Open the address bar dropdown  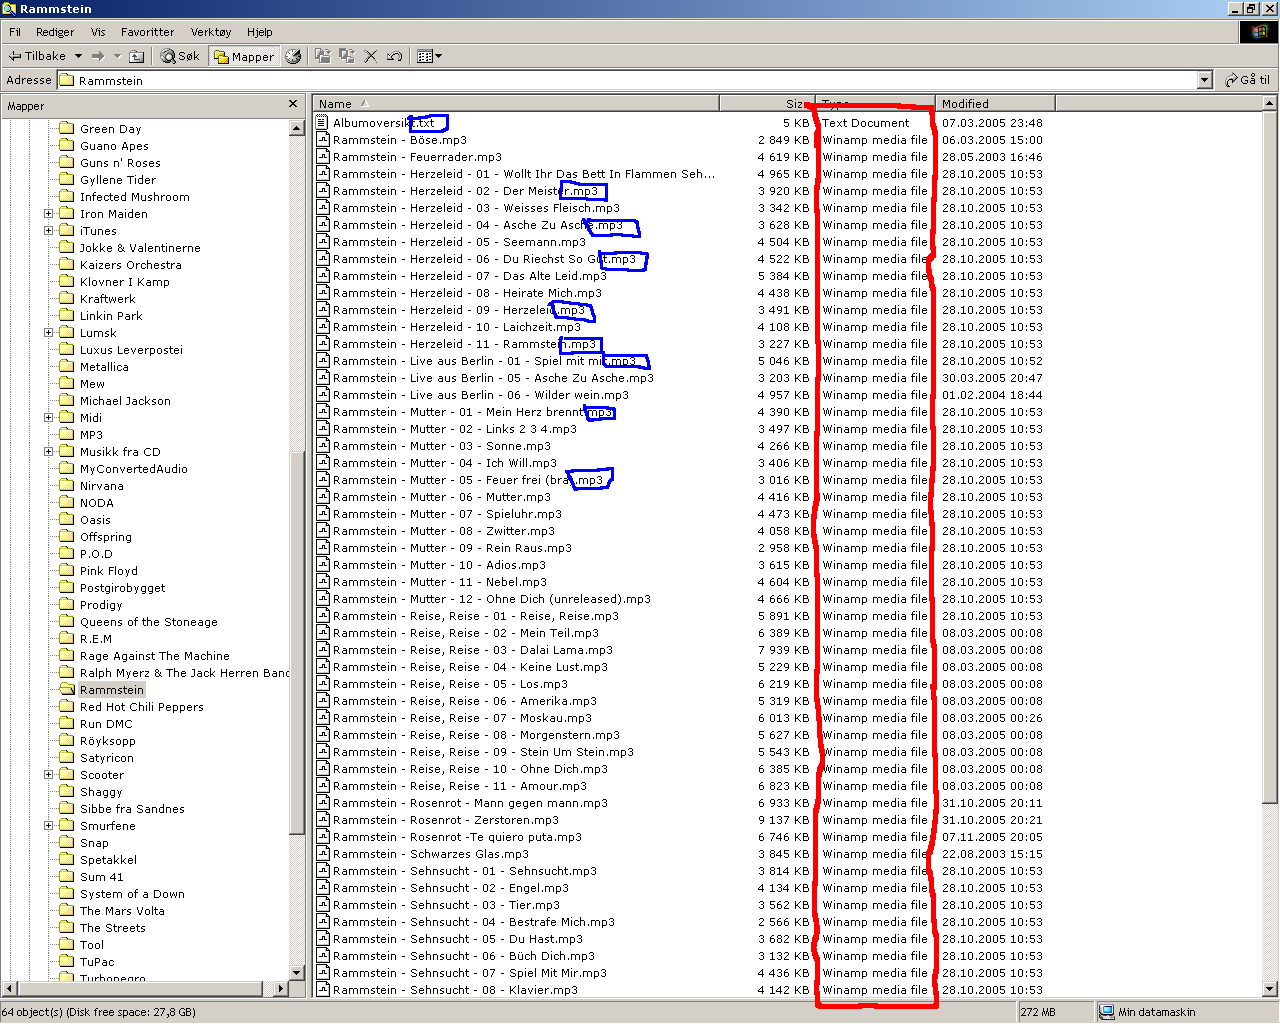[1204, 80]
